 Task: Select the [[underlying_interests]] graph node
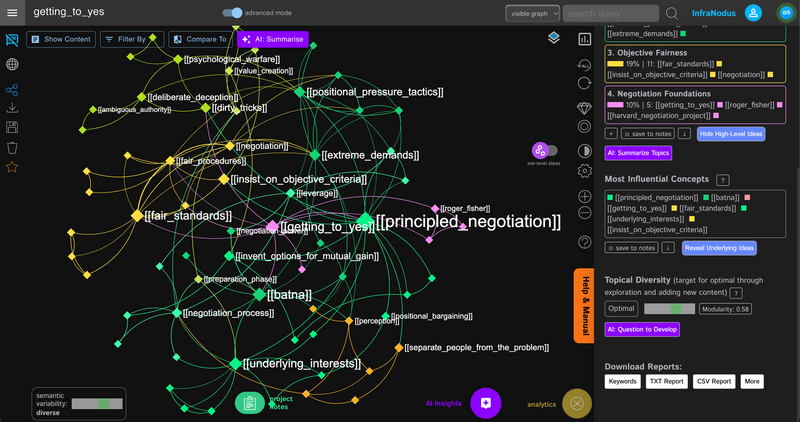click(x=235, y=363)
